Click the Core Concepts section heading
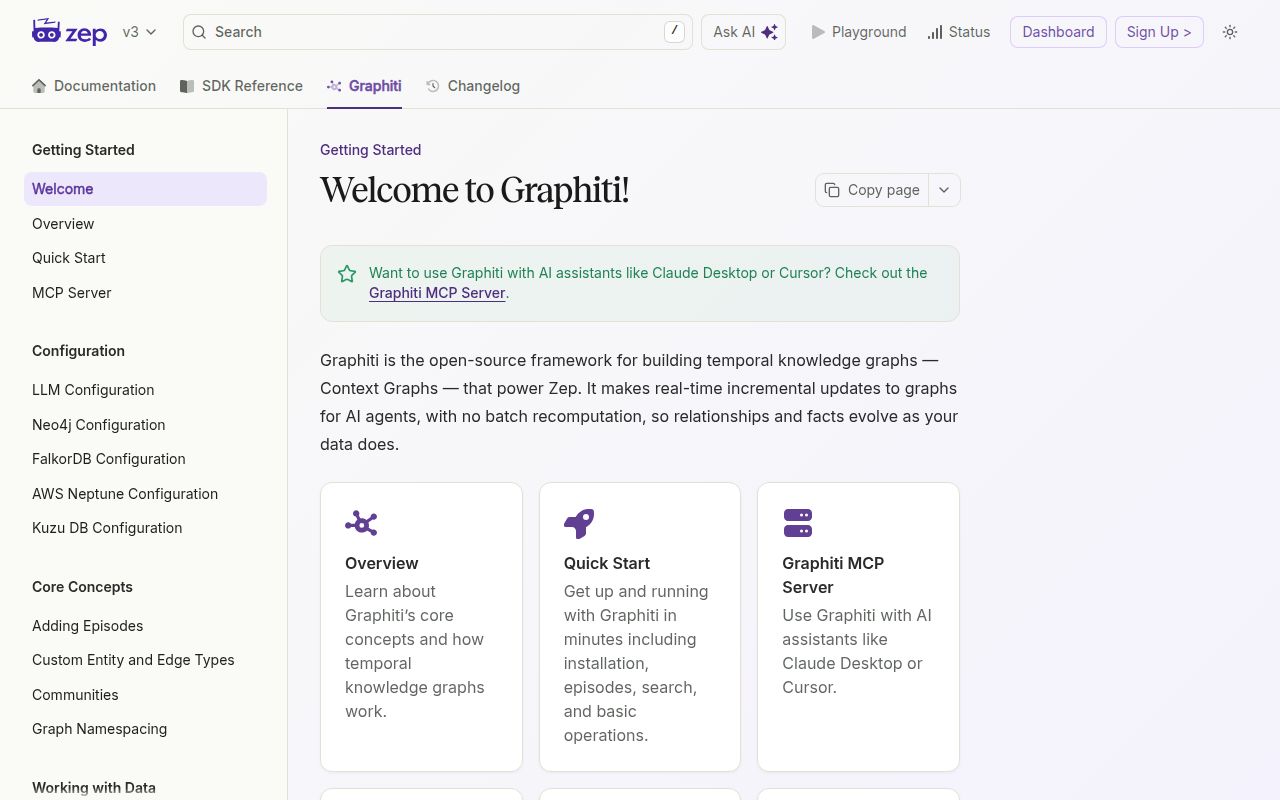 [x=82, y=587]
